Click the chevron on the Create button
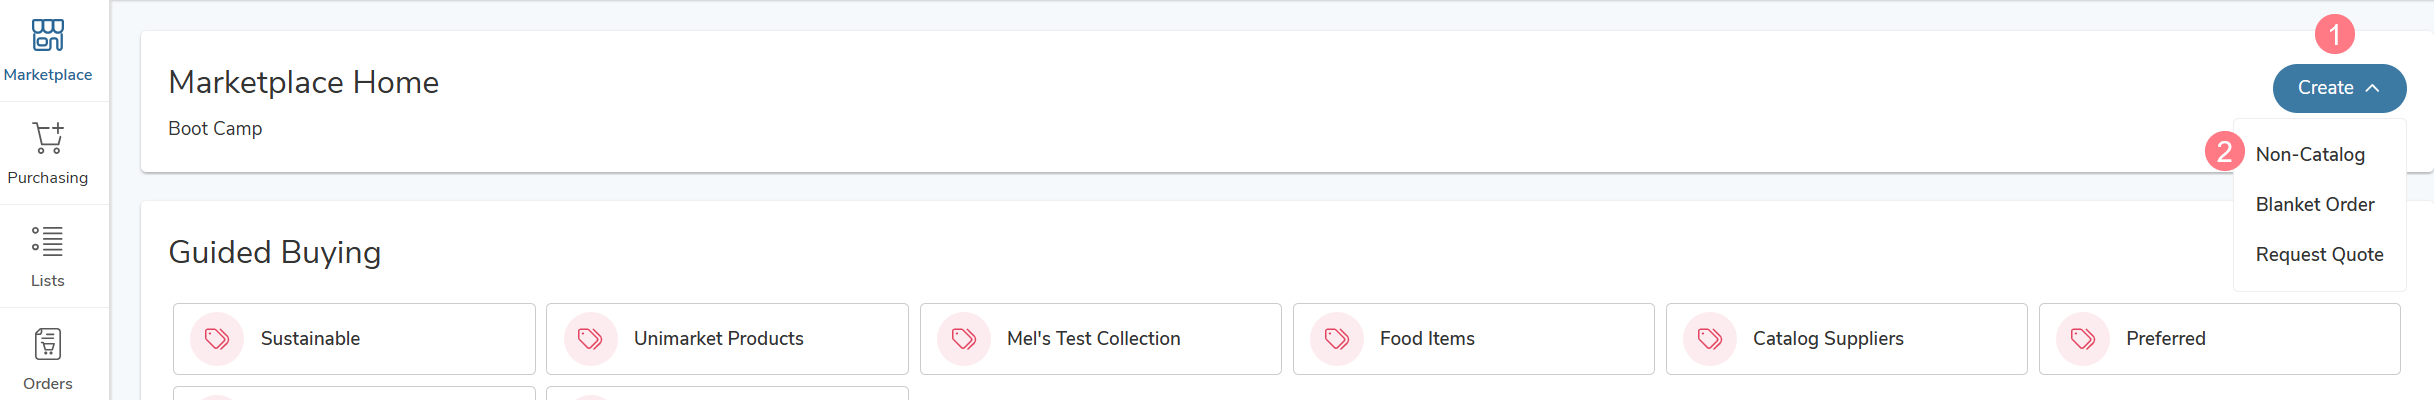The image size is (2434, 400). [x=2372, y=88]
